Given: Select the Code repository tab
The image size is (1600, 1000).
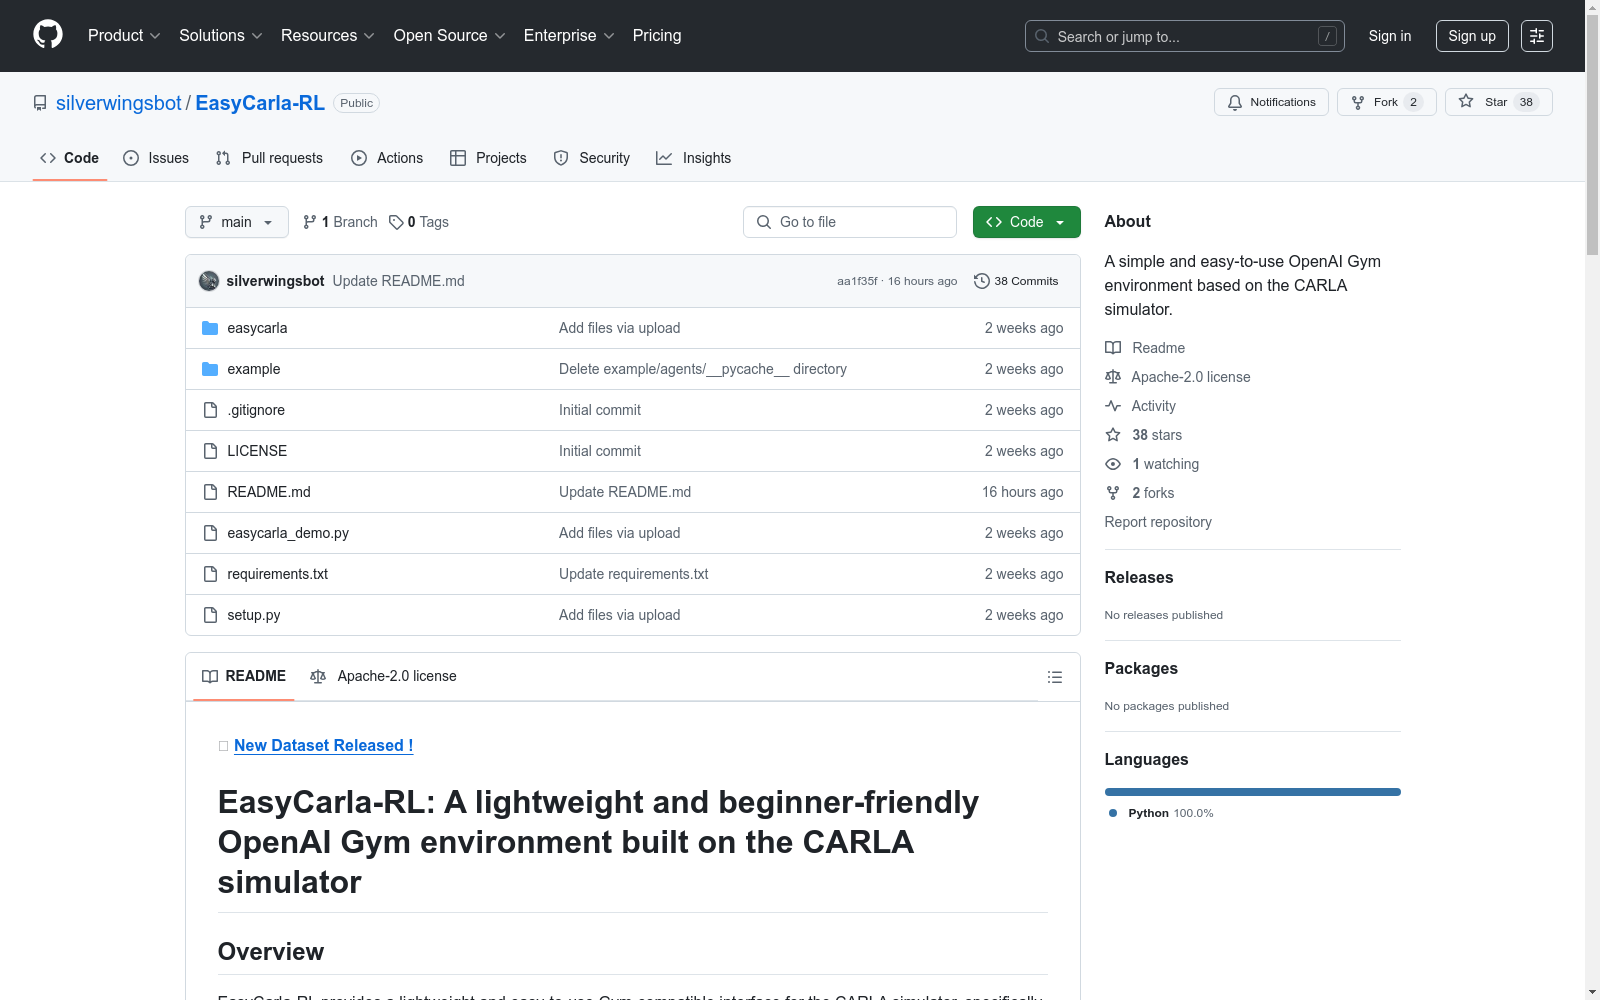Looking at the screenshot, I should (x=69, y=158).
